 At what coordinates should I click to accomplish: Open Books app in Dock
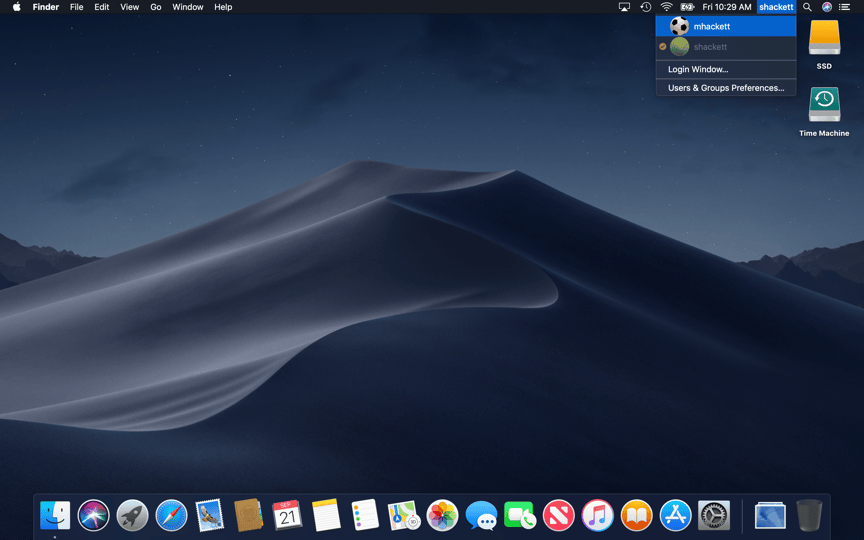point(636,516)
